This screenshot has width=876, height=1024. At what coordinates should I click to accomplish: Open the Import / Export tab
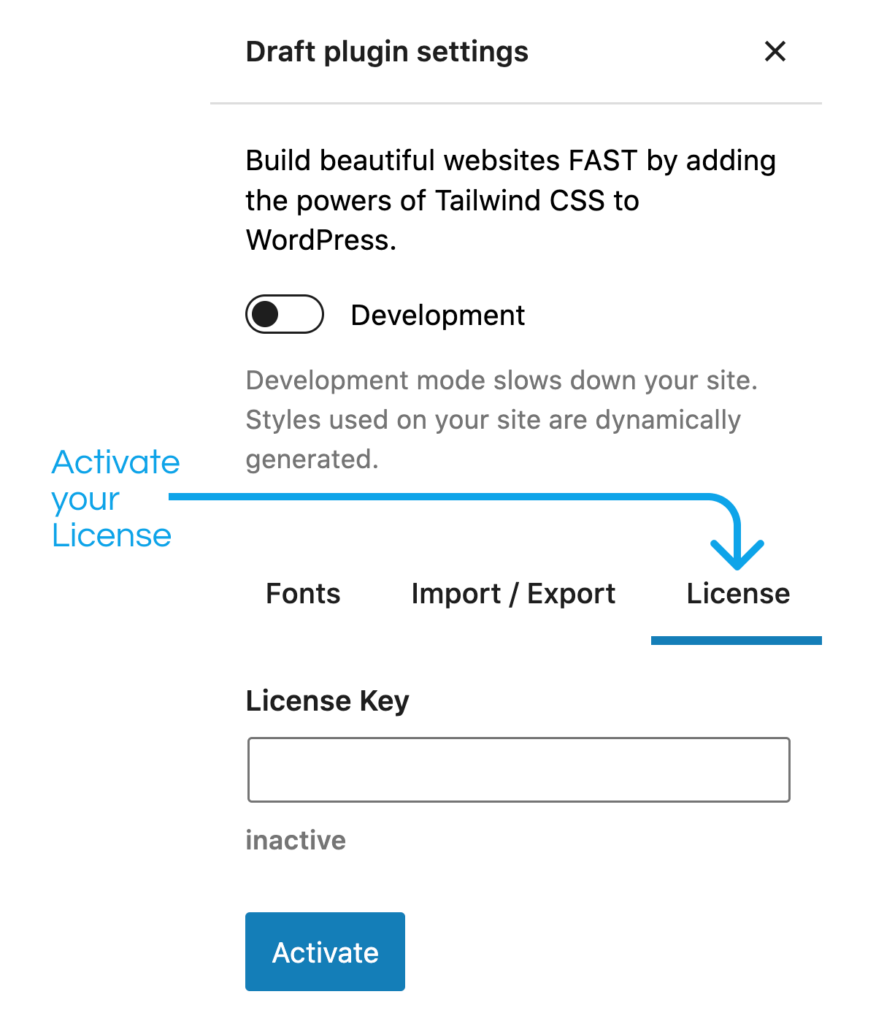(513, 593)
